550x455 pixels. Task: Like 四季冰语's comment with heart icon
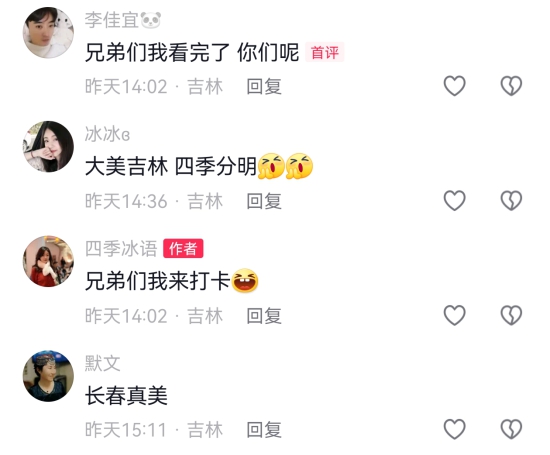(x=455, y=315)
